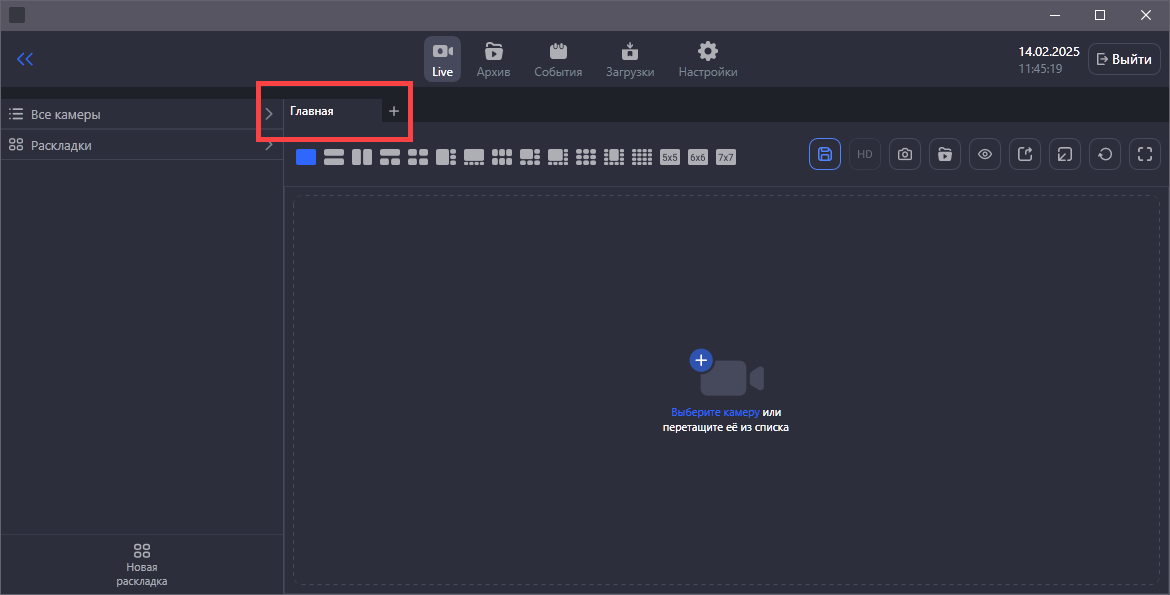1170x595 pixels.
Task: Click the shrink-to-corner arrow icon
Action: 1064,154
